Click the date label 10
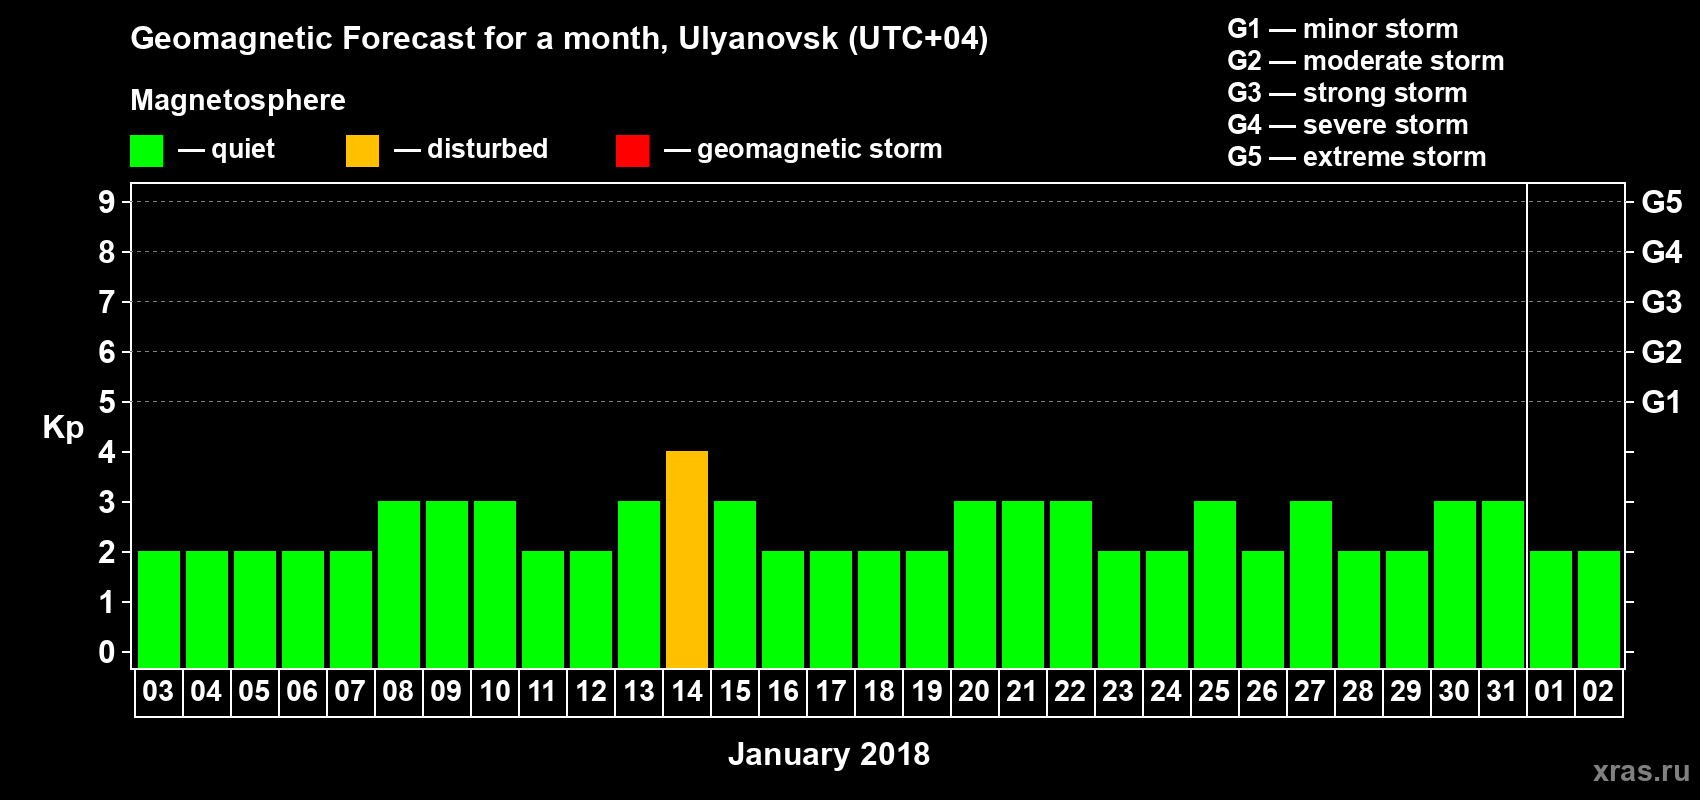Viewport: 1700px width, 800px height. [494, 691]
